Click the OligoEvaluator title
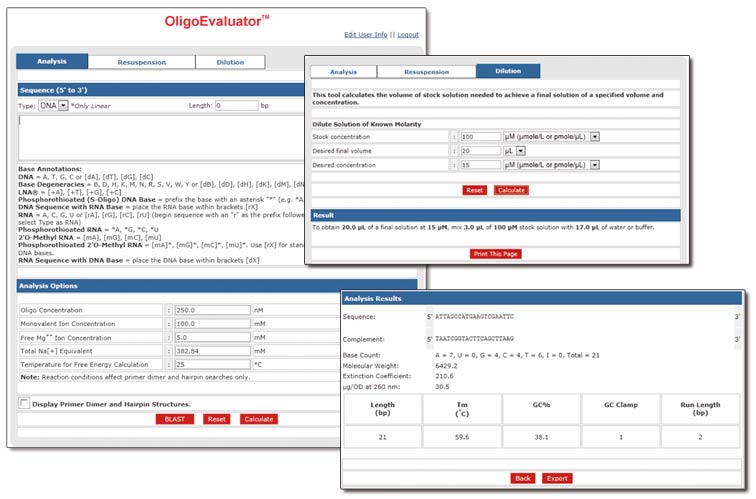 [x=216, y=21]
